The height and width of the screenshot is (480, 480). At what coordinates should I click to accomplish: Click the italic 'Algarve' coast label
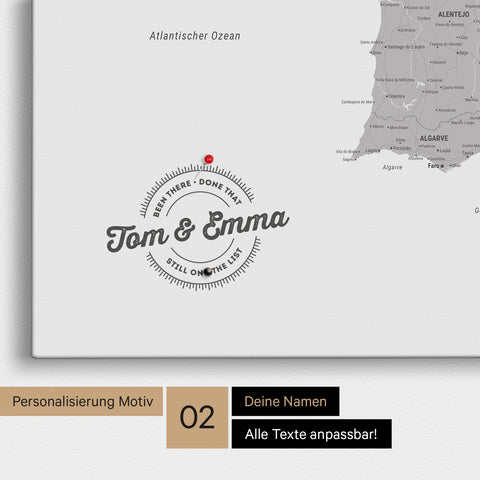(392, 167)
